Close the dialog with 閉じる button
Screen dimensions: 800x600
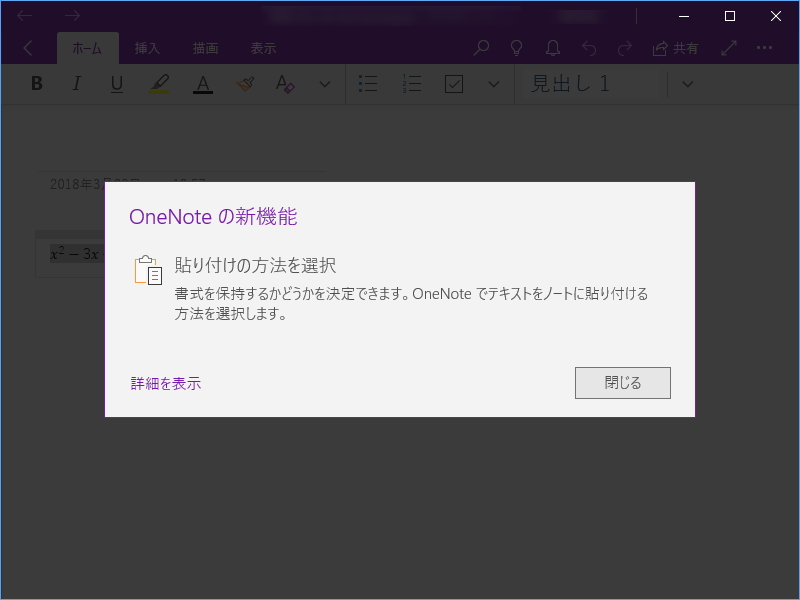pos(622,383)
